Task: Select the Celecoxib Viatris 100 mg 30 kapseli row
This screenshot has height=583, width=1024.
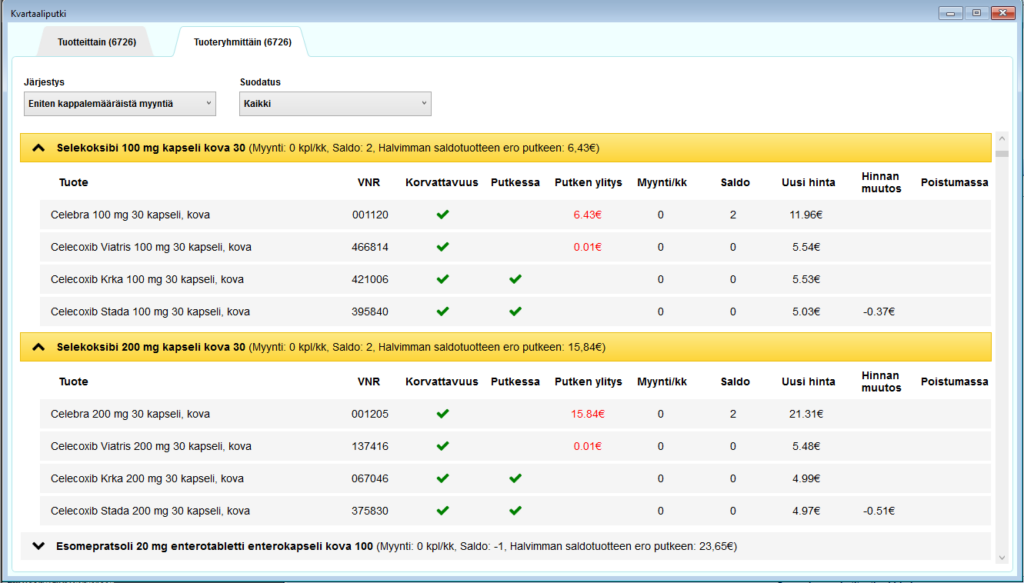Action: (515, 247)
